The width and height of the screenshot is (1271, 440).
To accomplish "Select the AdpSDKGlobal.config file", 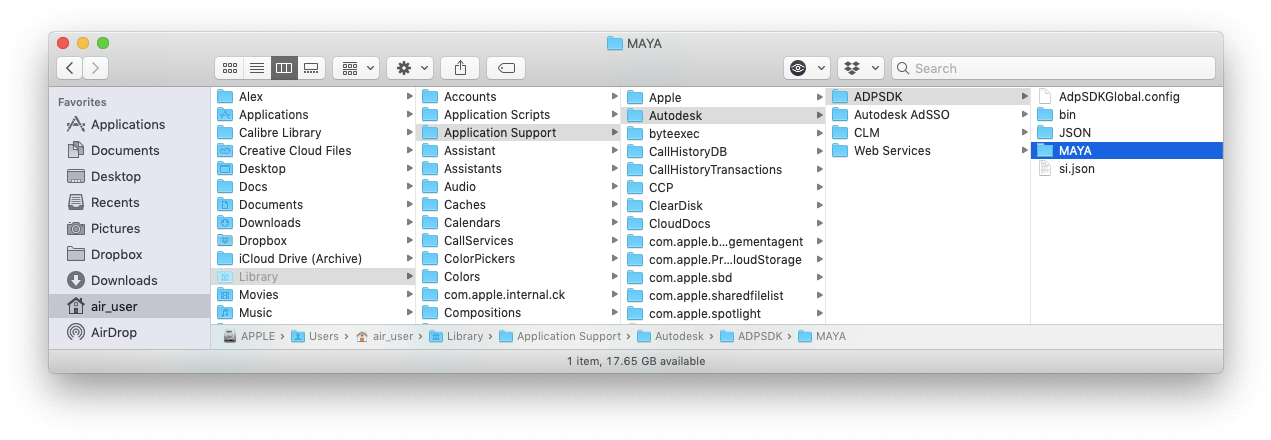I will pyautogui.click(x=1127, y=97).
